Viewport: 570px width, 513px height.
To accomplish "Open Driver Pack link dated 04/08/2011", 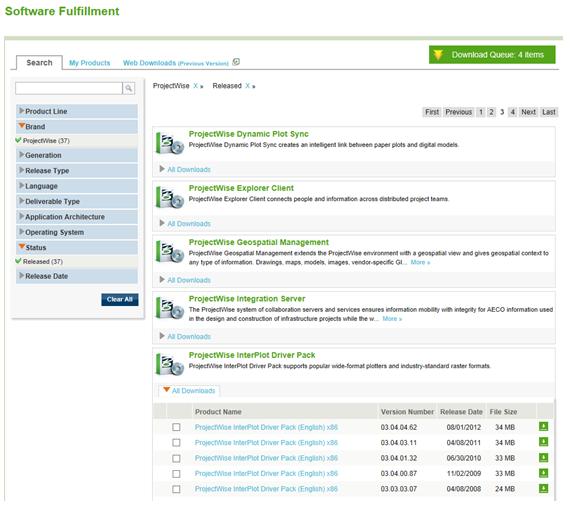I will click(x=266, y=443).
